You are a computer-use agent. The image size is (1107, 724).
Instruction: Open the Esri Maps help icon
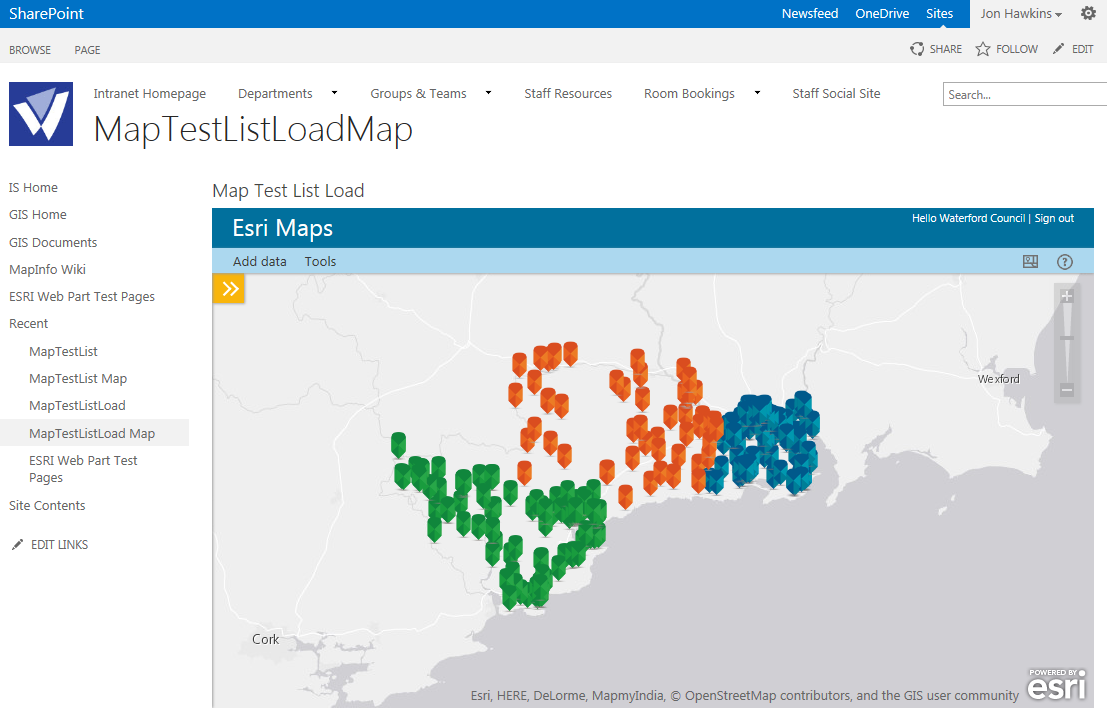(x=1064, y=262)
